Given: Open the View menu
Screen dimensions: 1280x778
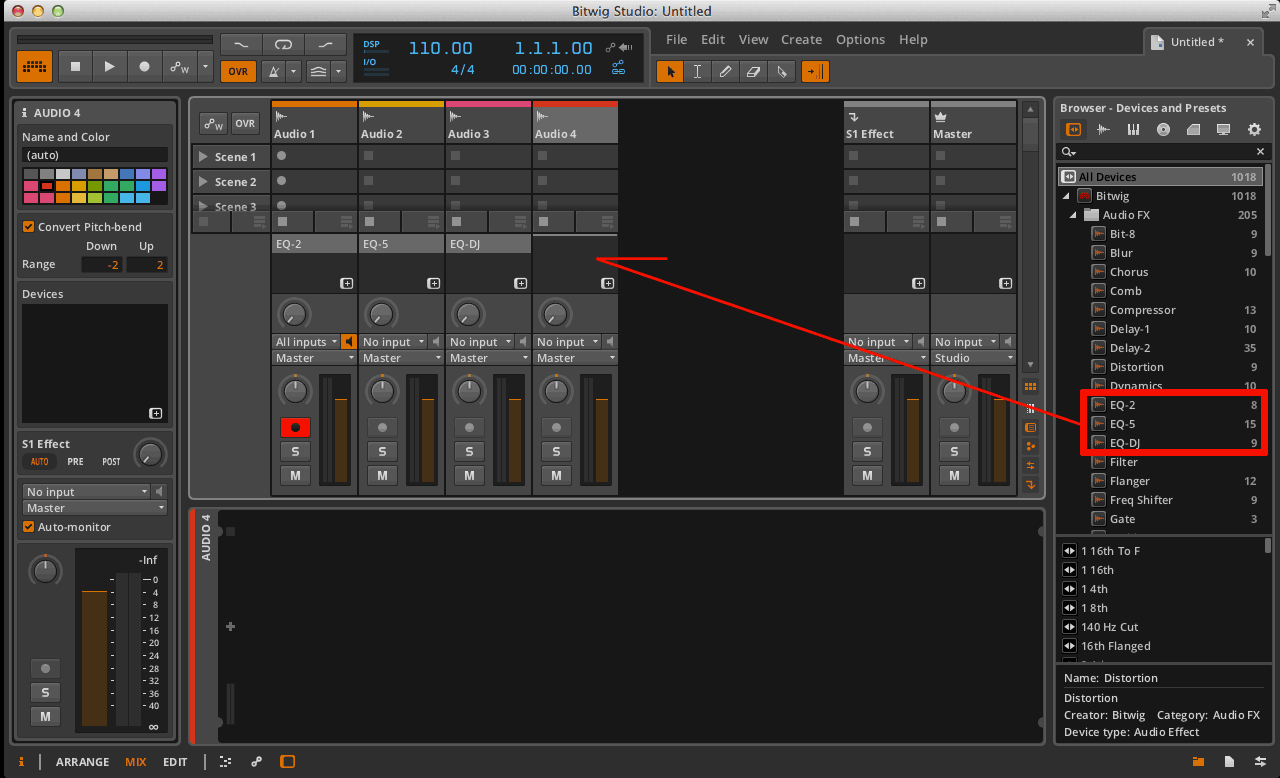Looking at the screenshot, I should tap(753, 40).
